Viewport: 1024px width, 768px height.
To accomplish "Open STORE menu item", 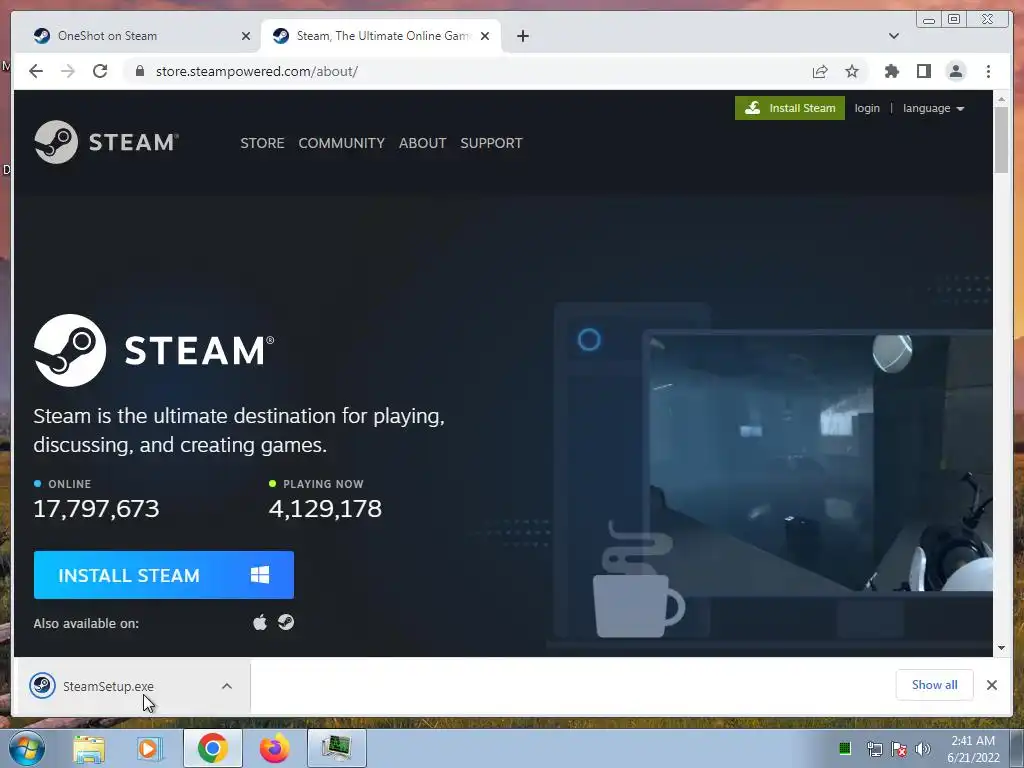I will tap(262, 143).
